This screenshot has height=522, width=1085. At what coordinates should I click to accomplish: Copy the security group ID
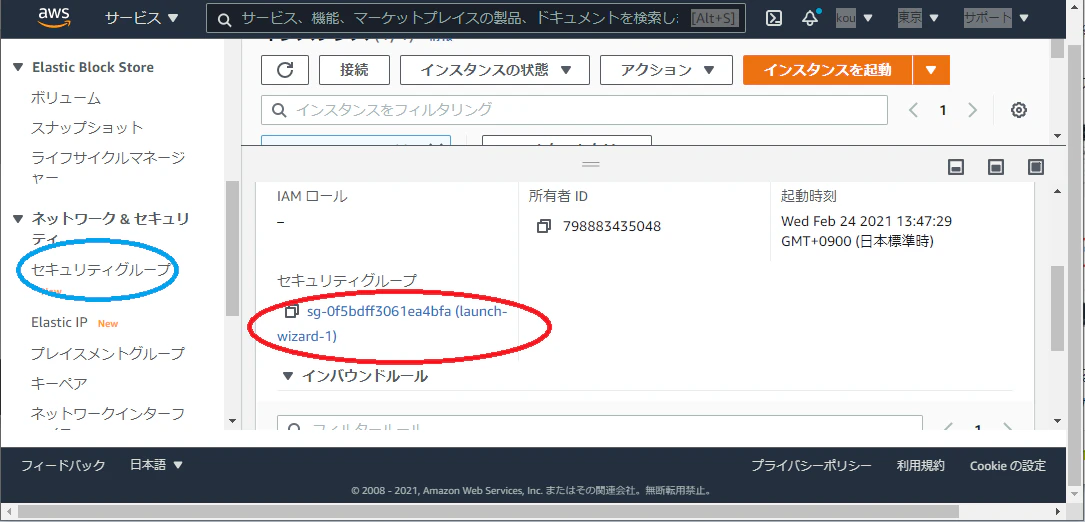pyautogui.click(x=292, y=312)
